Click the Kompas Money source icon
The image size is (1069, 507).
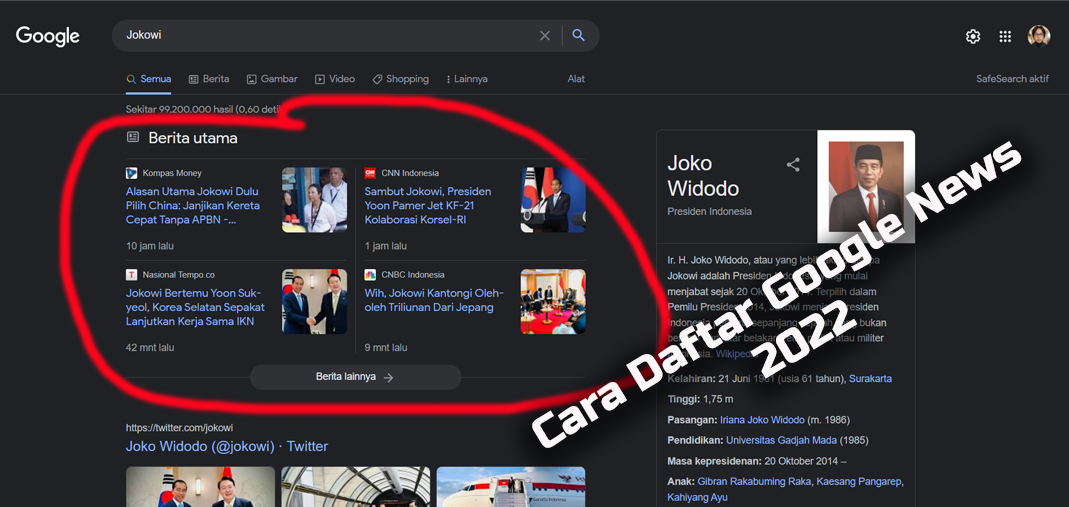132,173
